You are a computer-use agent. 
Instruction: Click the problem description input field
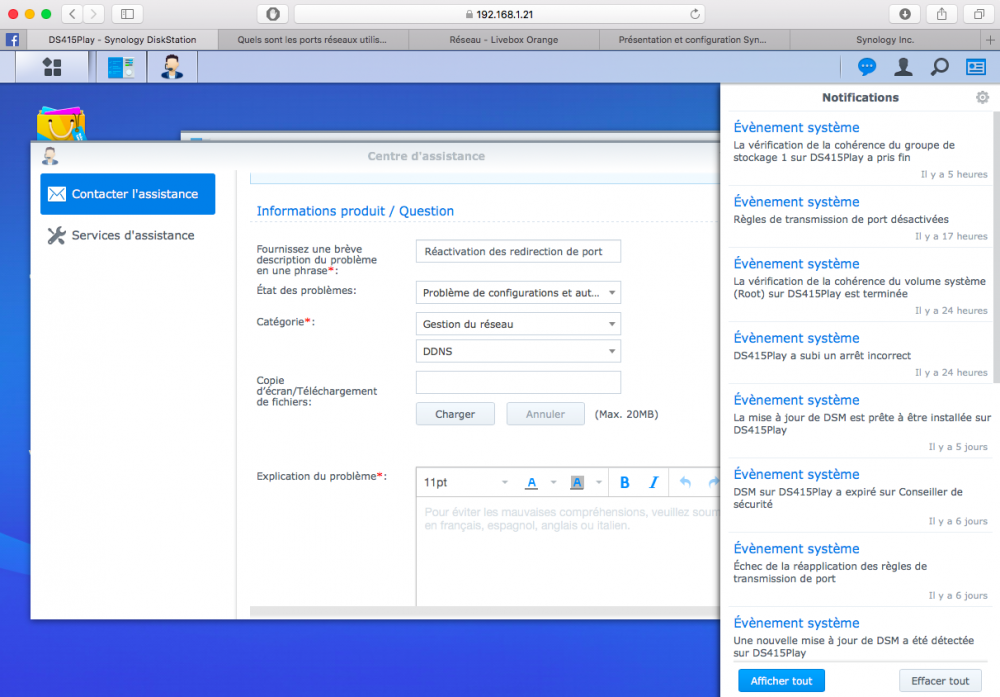[518, 251]
